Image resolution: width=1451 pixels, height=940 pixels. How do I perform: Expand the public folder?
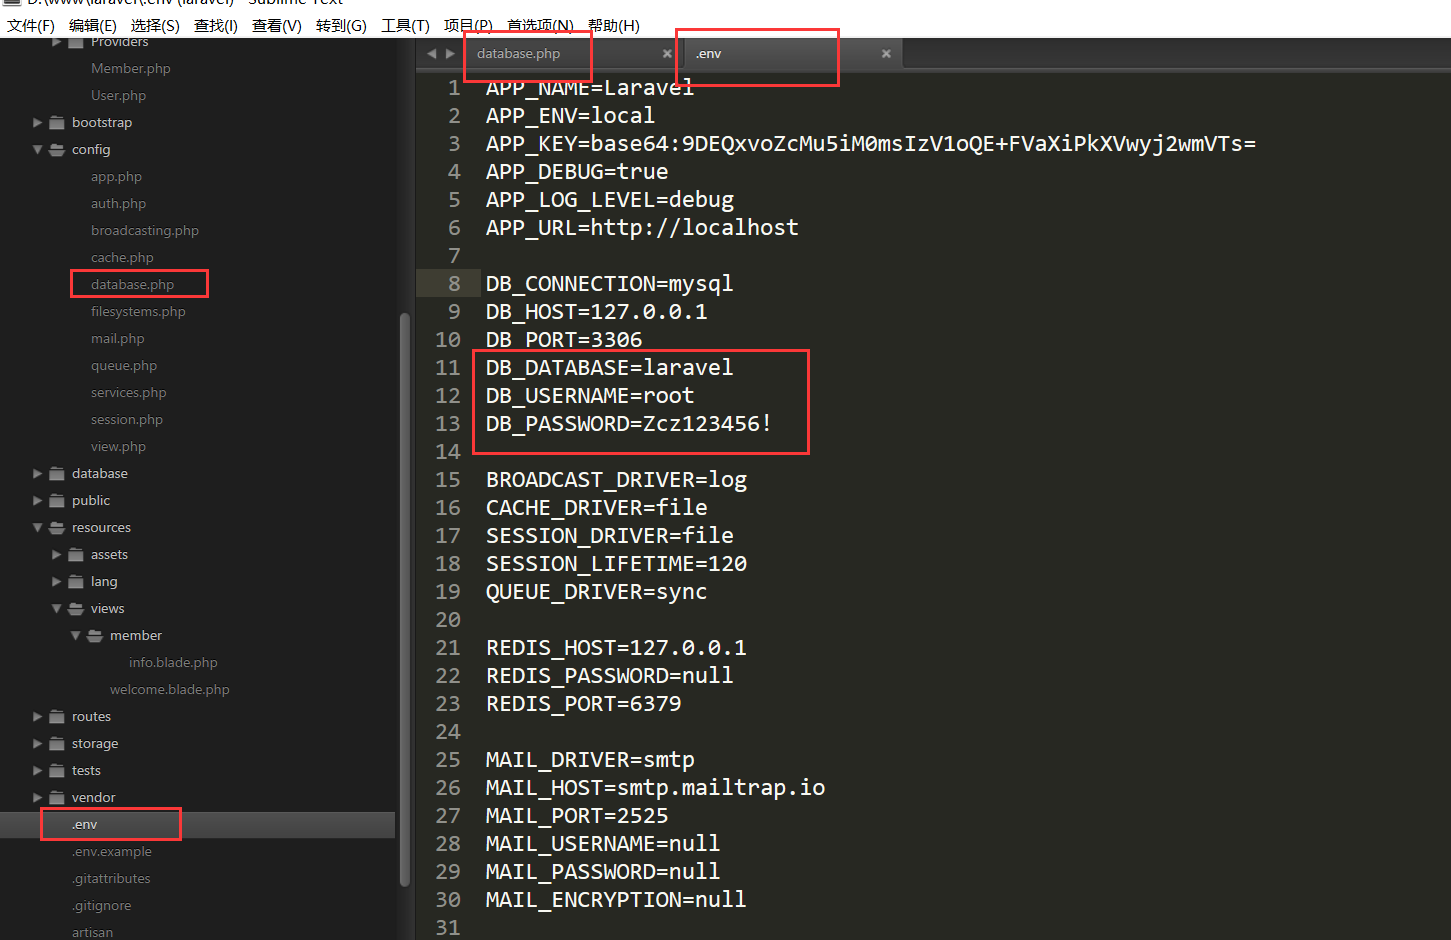pos(38,501)
